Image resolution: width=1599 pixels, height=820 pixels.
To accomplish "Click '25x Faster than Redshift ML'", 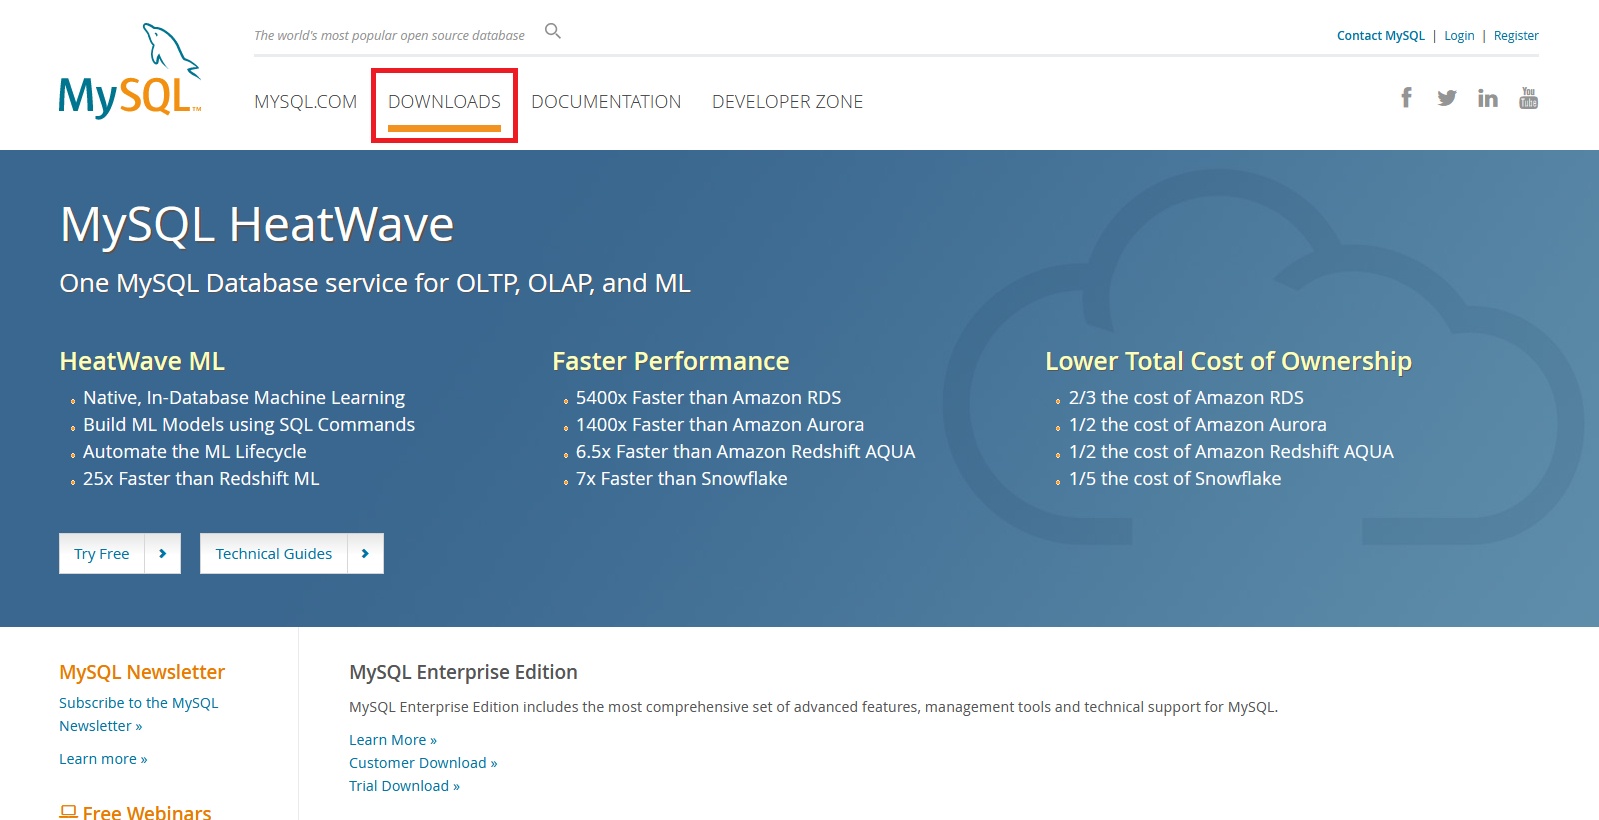I will [x=201, y=479].
